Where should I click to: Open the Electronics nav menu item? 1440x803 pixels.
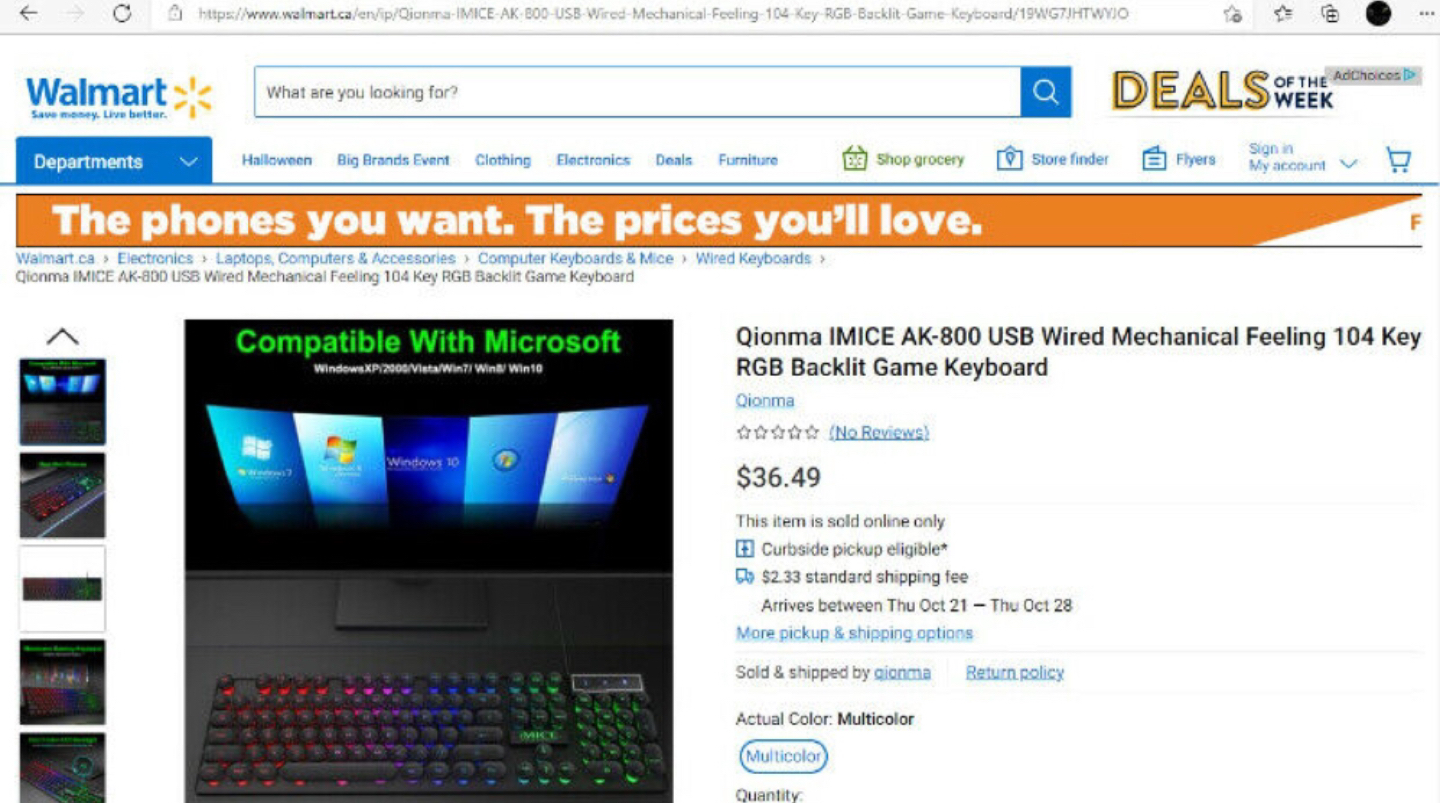point(593,160)
